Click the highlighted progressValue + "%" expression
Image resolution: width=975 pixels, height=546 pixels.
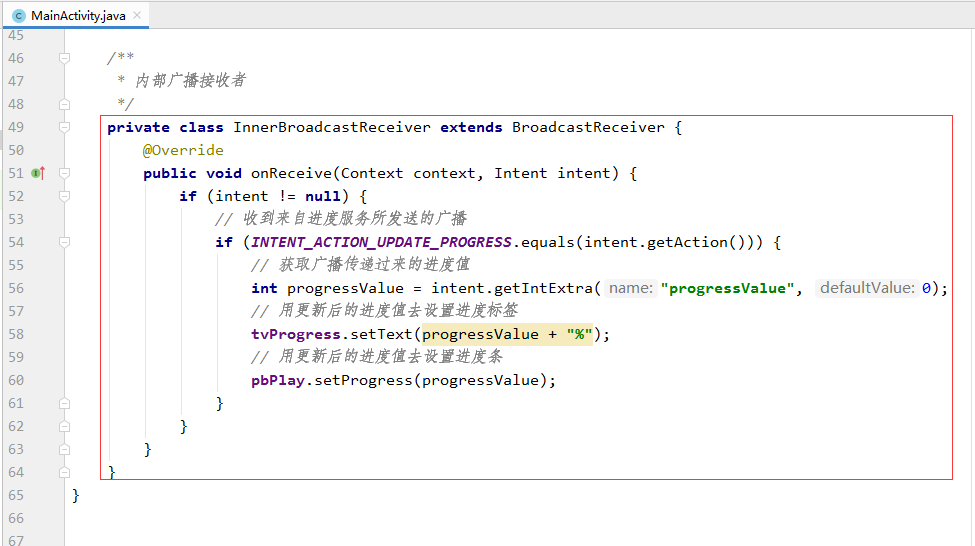pos(507,334)
